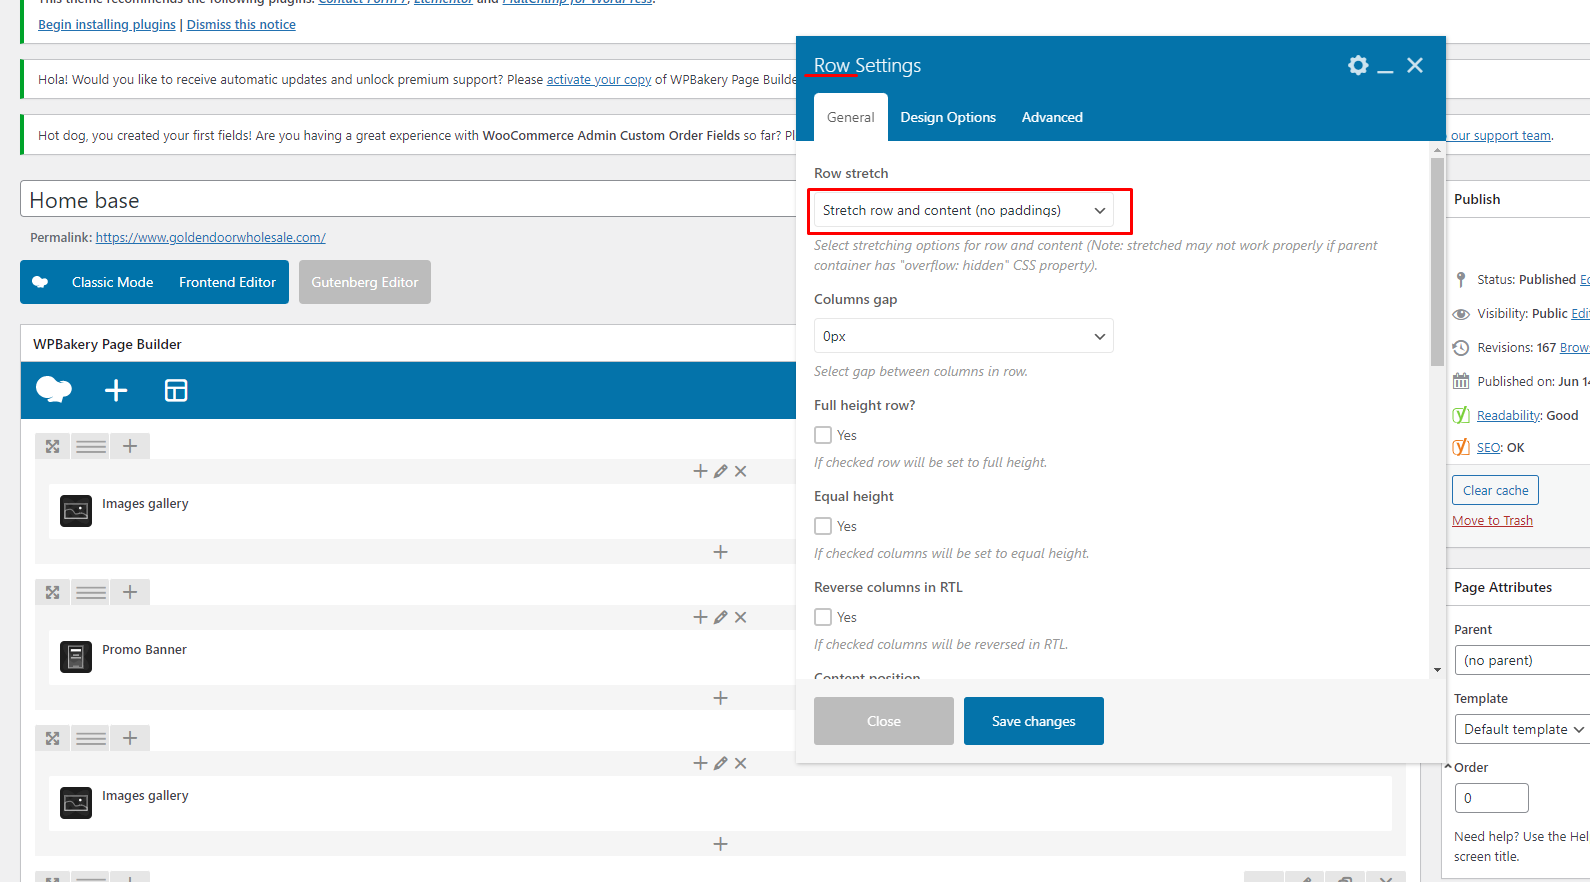Click our support team link
This screenshot has height=882, width=1590.
tap(1501, 135)
